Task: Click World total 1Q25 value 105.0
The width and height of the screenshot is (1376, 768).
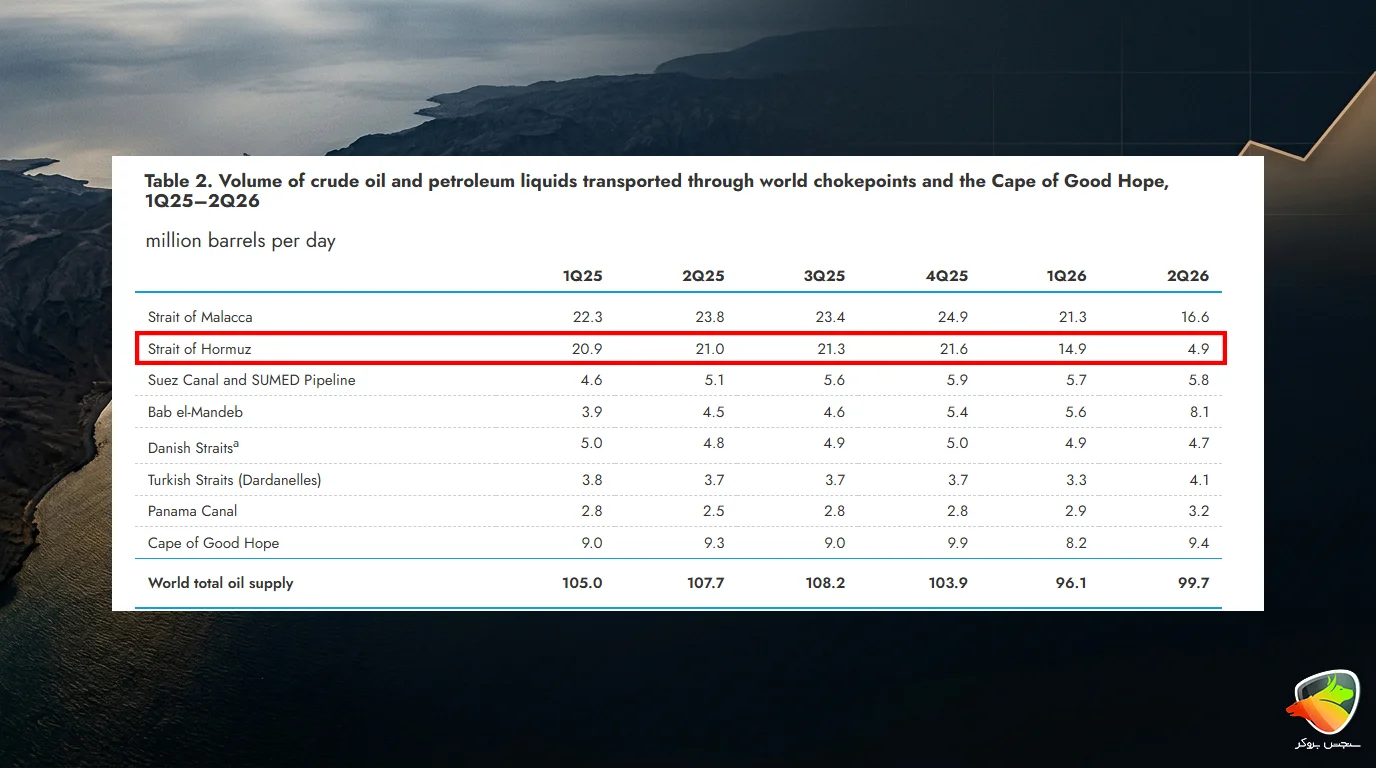Action: click(x=582, y=583)
